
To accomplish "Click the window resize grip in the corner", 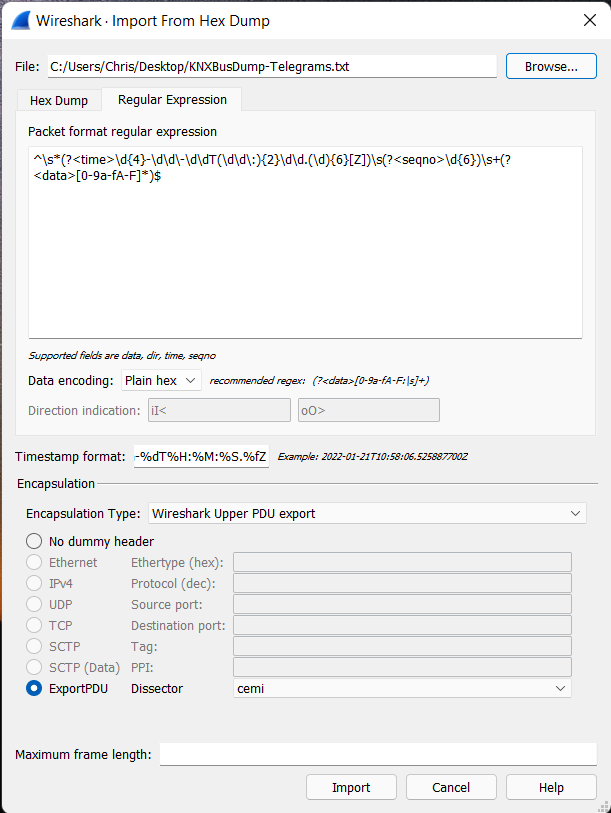I will [x=604, y=807].
